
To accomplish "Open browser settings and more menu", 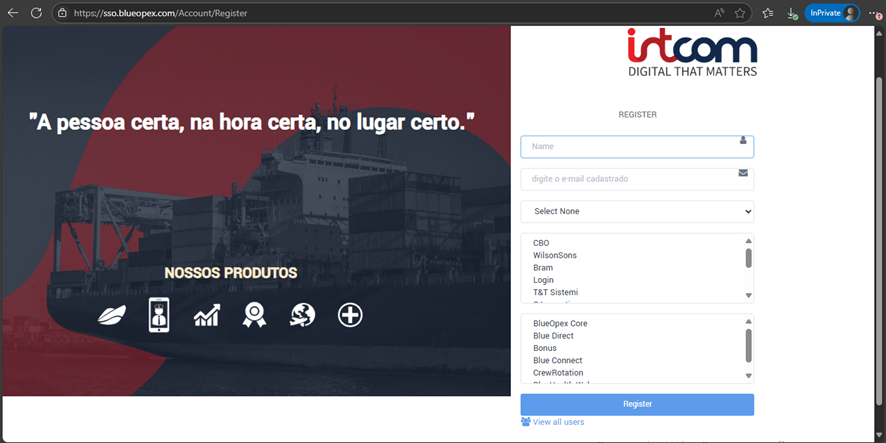I will coord(875,13).
